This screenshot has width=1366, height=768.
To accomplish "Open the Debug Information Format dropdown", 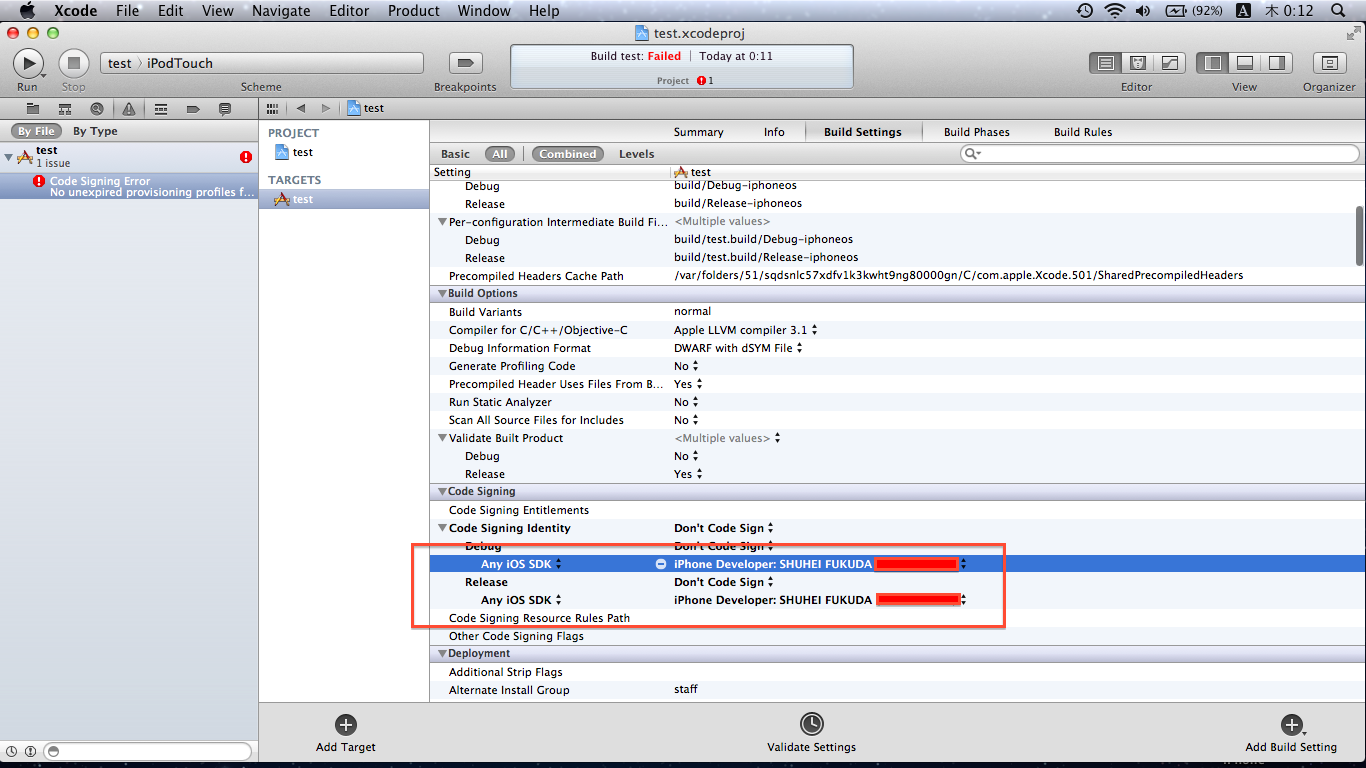I will pyautogui.click(x=738, y=348).
